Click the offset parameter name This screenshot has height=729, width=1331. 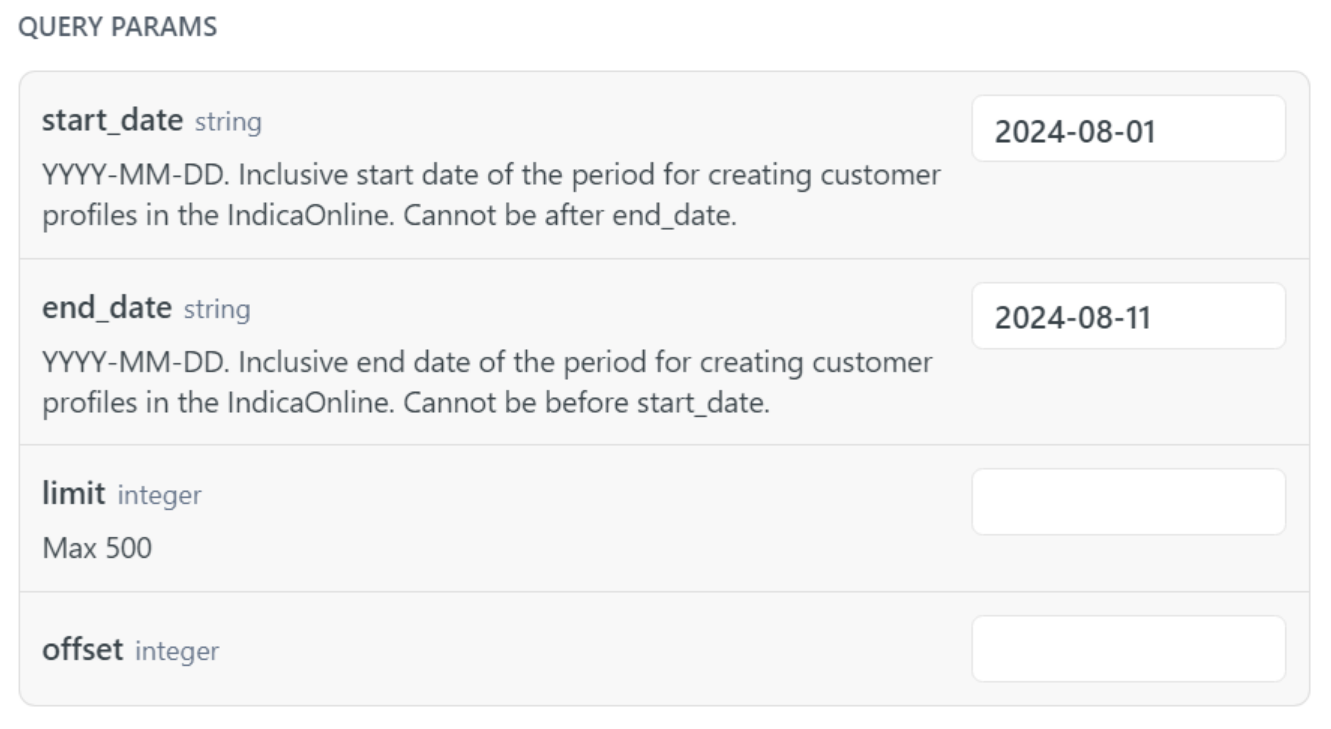[82, 651]
